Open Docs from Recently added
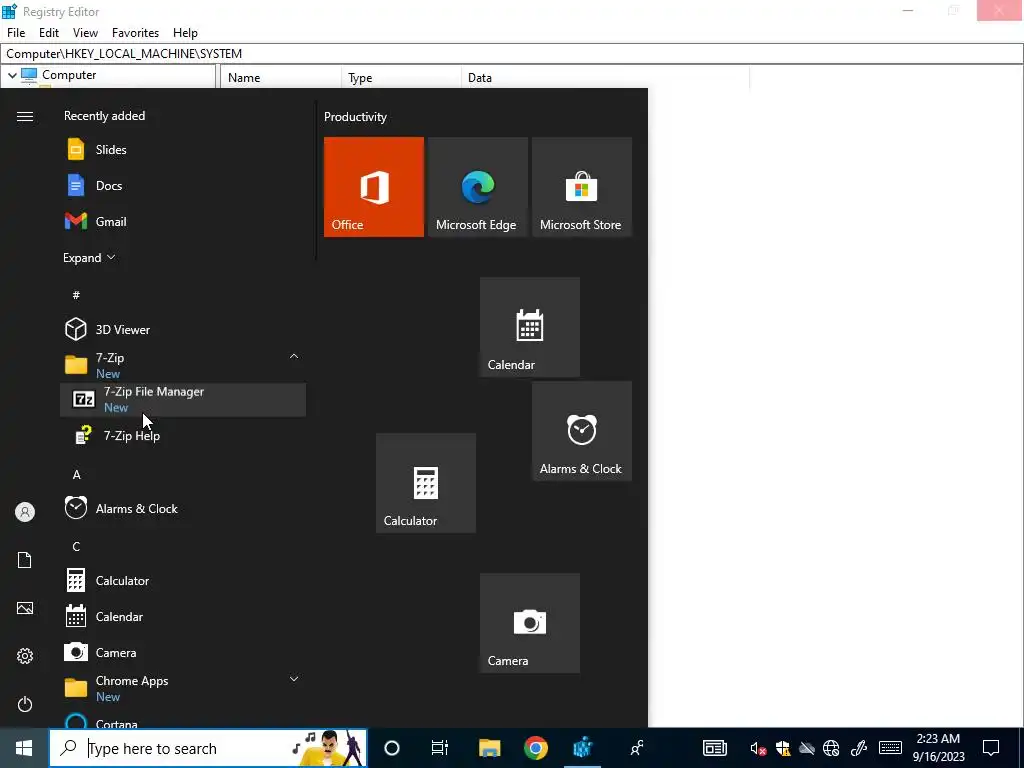The width and height of the screenshot is (1024, 768). 183,185
